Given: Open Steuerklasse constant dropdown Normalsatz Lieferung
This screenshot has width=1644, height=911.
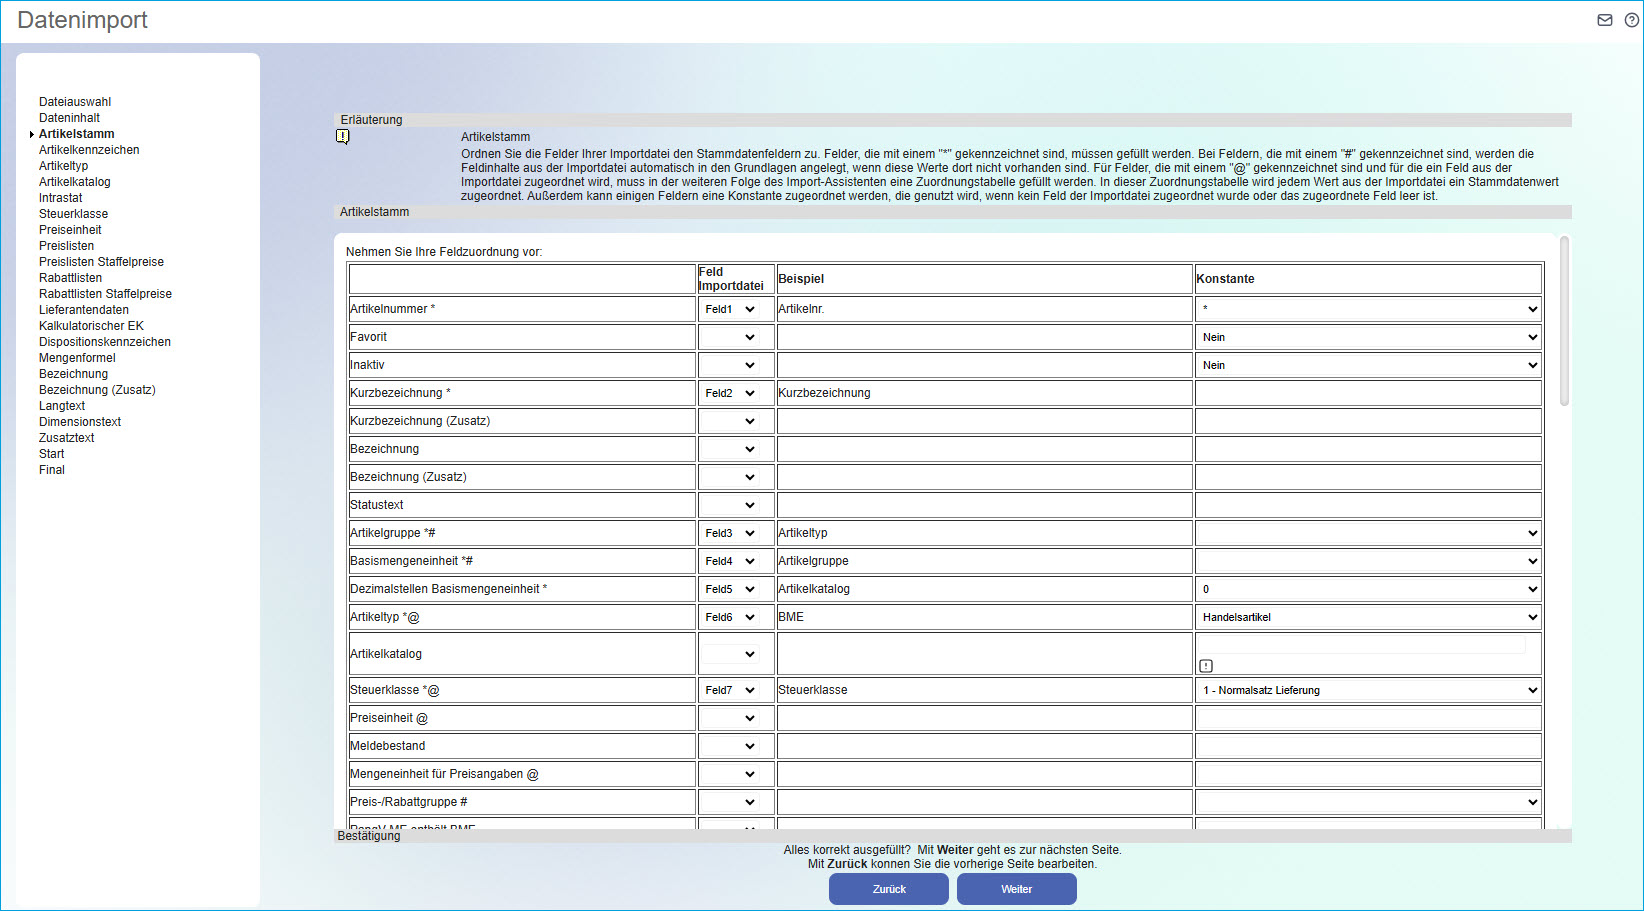Looking at the screenshot, I should pyautogui.click(x=1368, y=691).
